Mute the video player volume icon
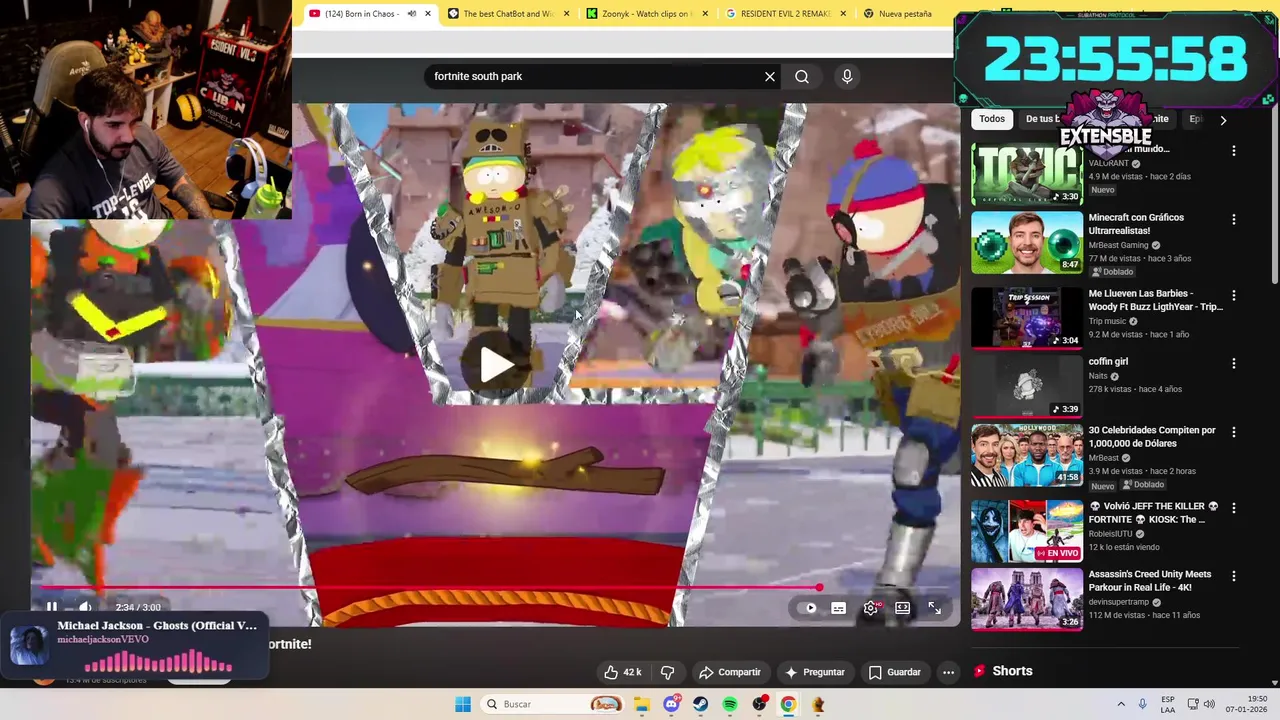Screen dimensions: 1280x720 pos(85,607)
